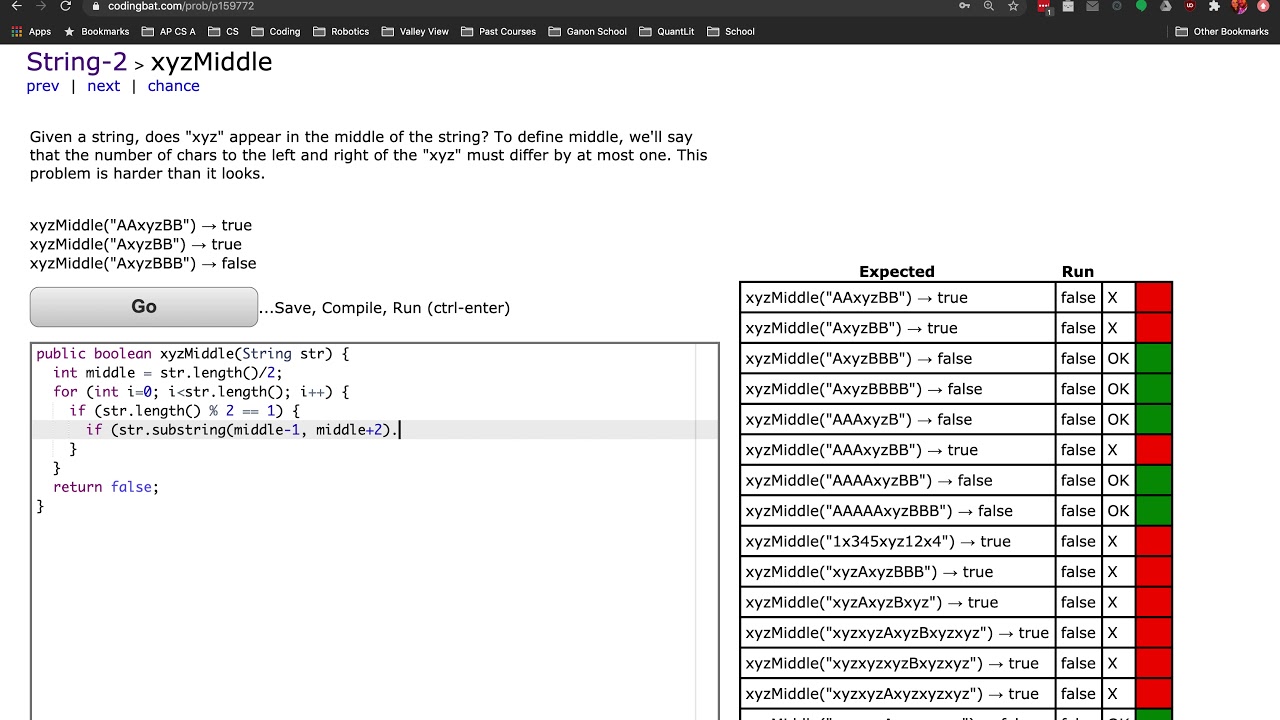Open the LastPass extension icon

pyautogui.click(x=1044, y=7)
